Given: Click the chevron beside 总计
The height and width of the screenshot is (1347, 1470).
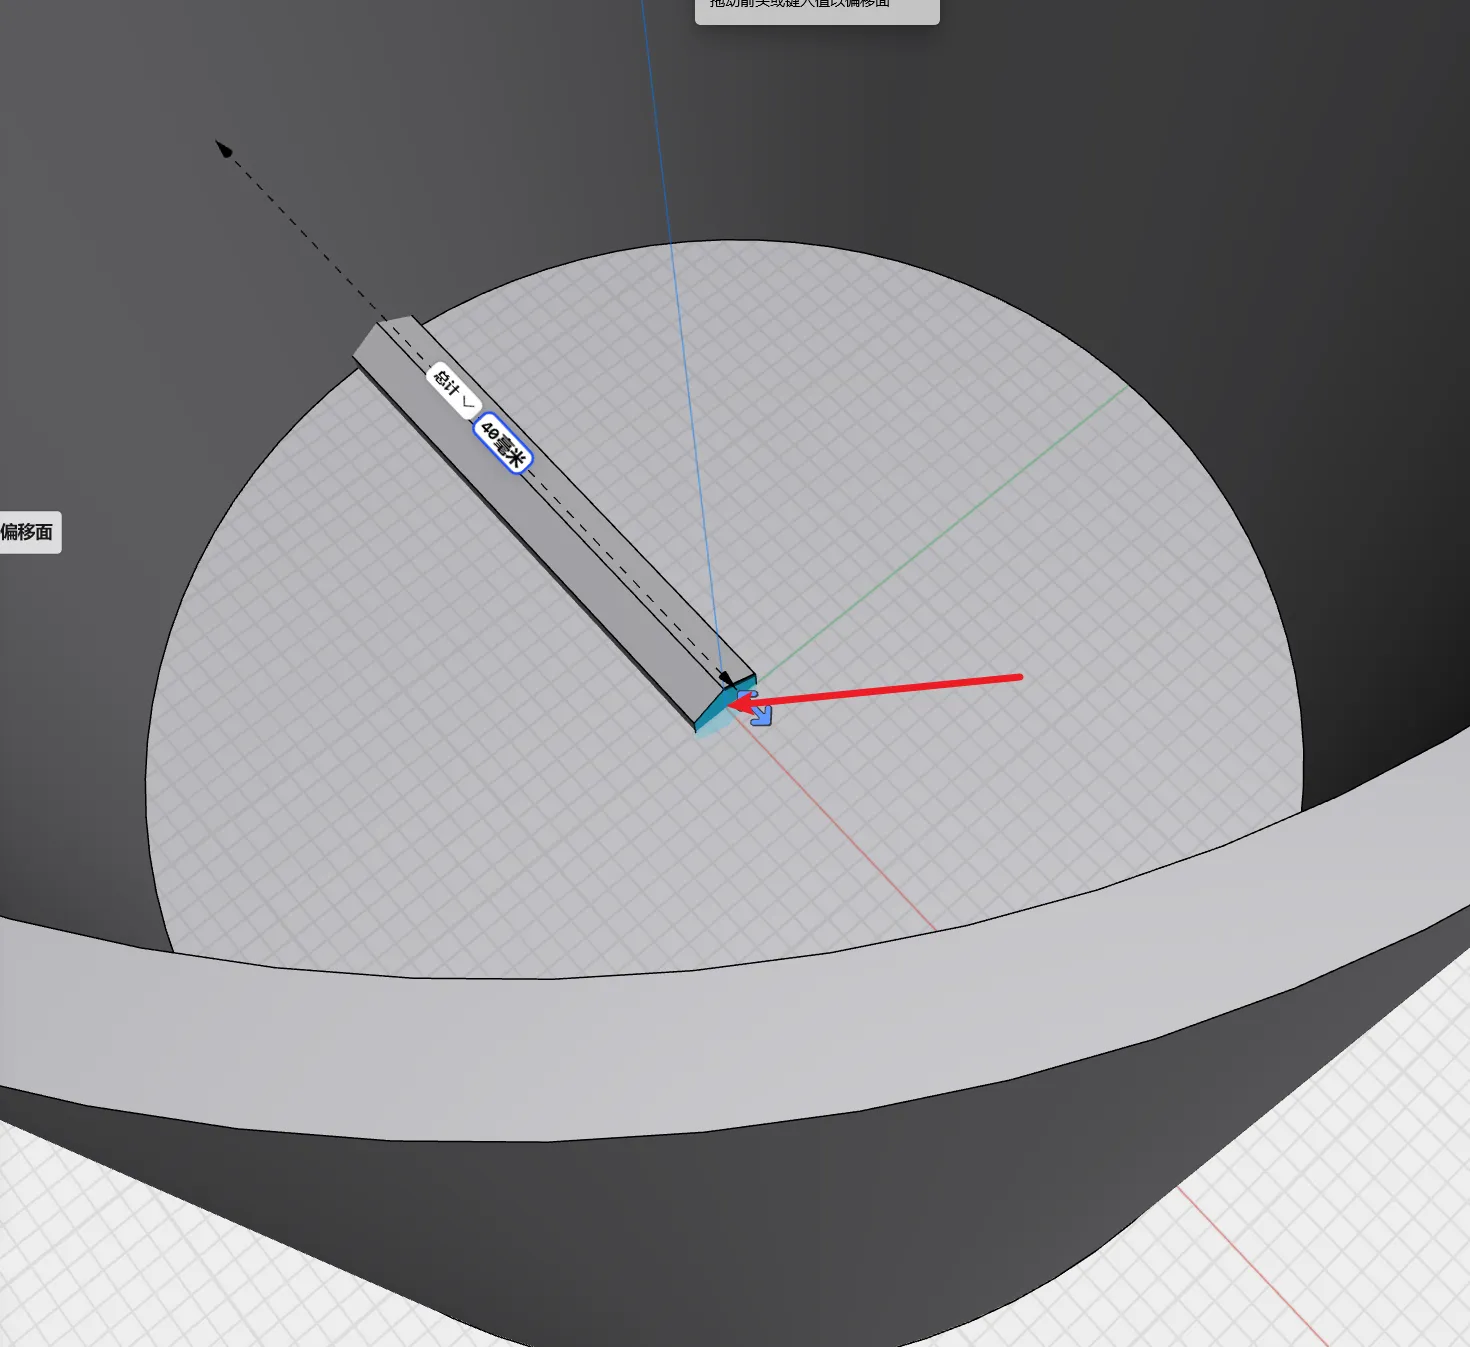Looking at the screenshot, I should [466, 402].
